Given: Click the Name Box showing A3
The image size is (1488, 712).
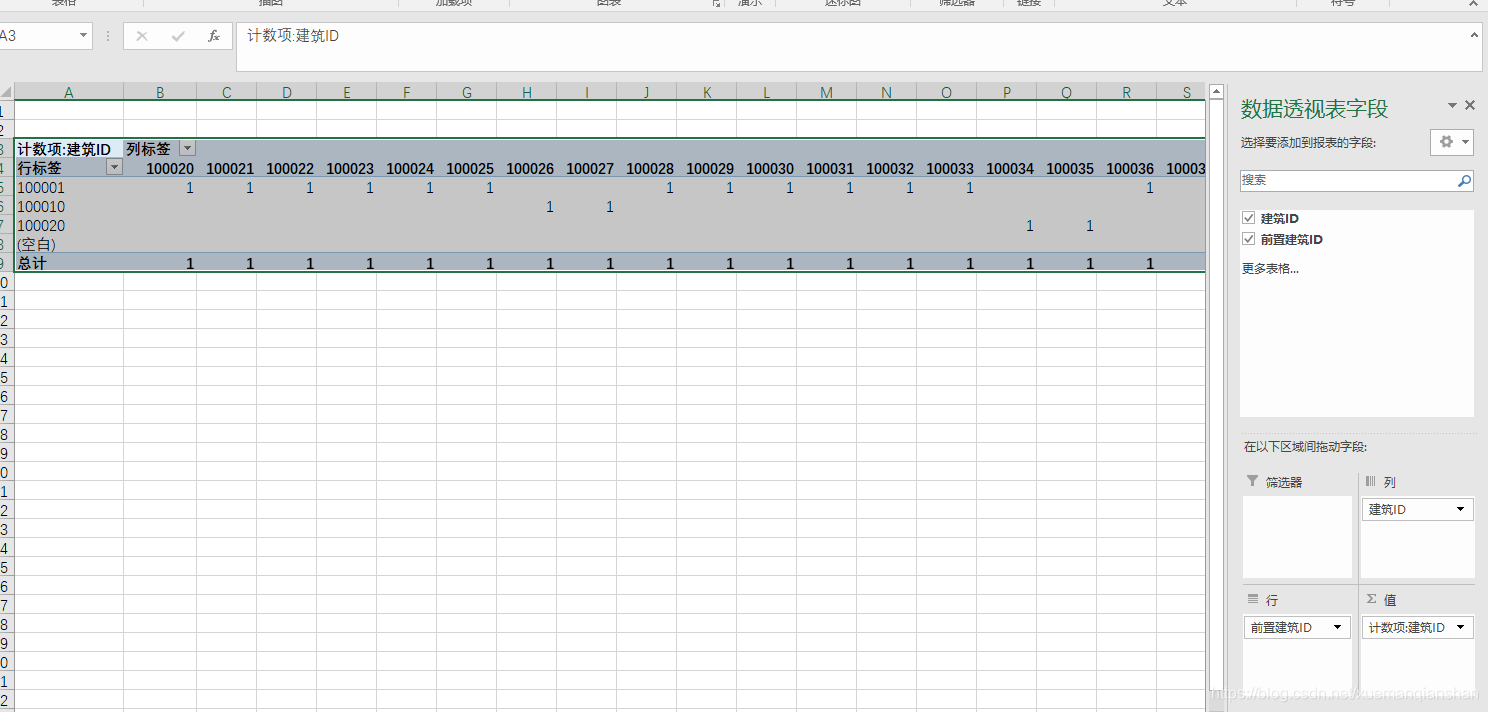Looking at the screenshot, I should point(37,36).
